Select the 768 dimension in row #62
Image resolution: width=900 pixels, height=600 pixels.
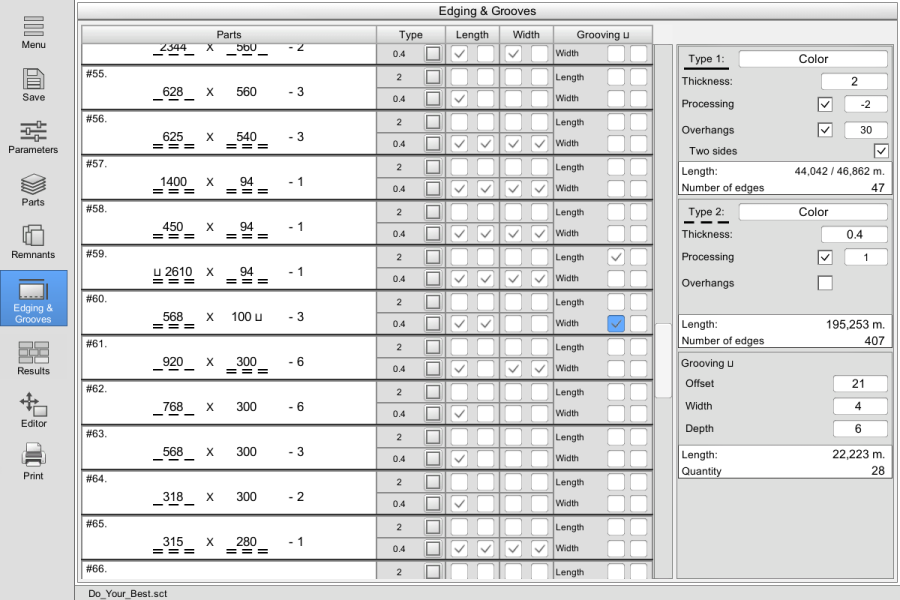(x=173, y=407)
